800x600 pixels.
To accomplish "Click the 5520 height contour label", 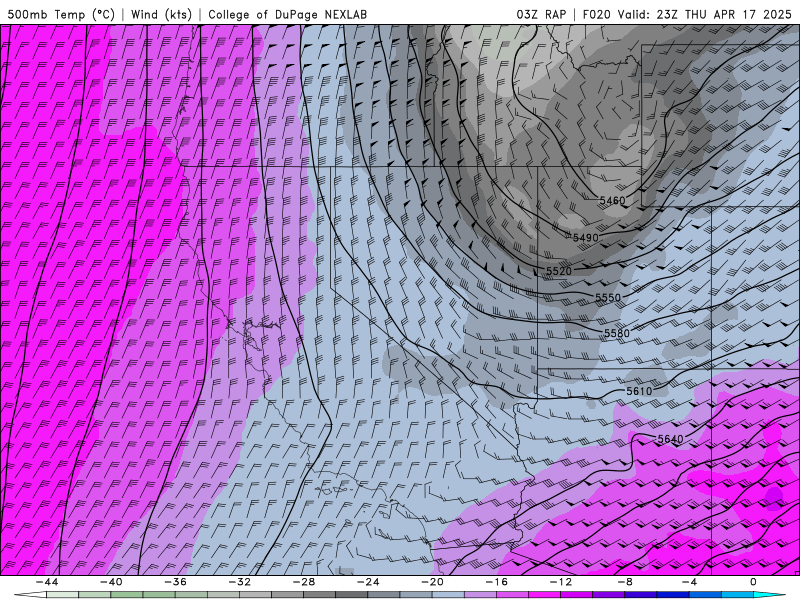I will point(559,271).
